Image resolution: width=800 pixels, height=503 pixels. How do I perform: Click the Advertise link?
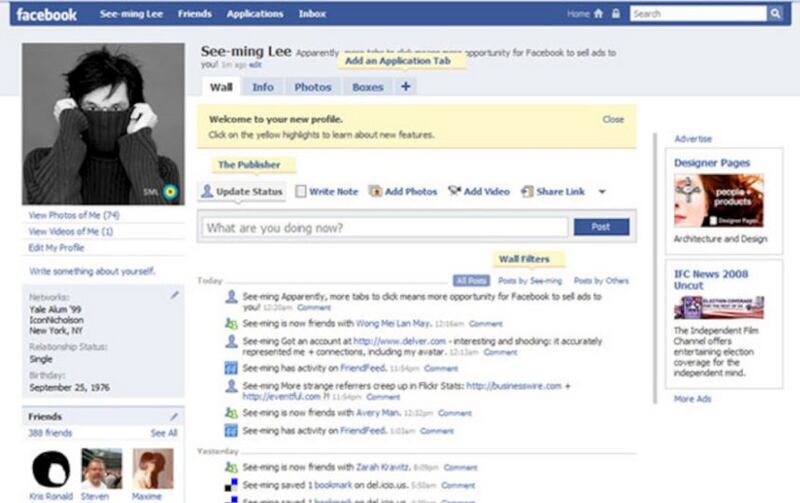[x=693, y=139]
